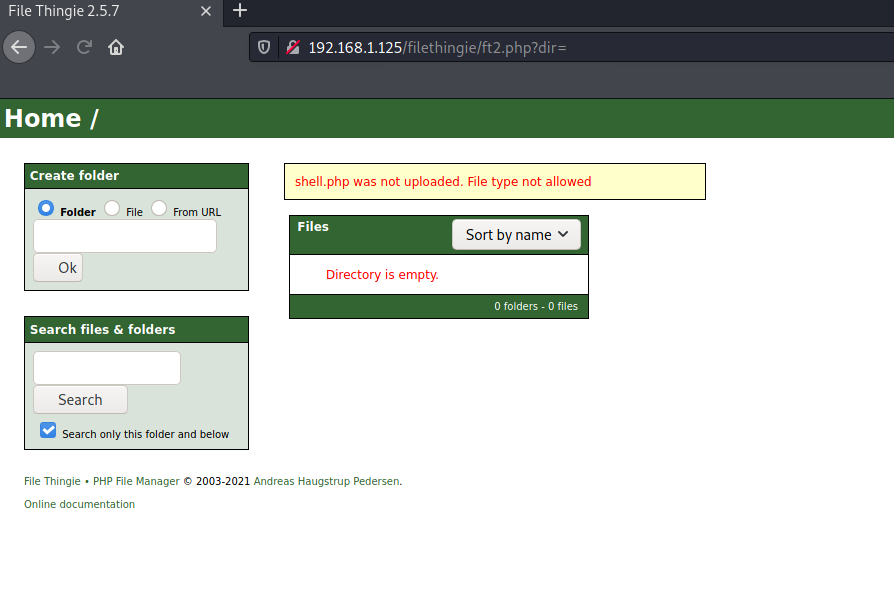Choose the From URL radio option

click(159, 208)
